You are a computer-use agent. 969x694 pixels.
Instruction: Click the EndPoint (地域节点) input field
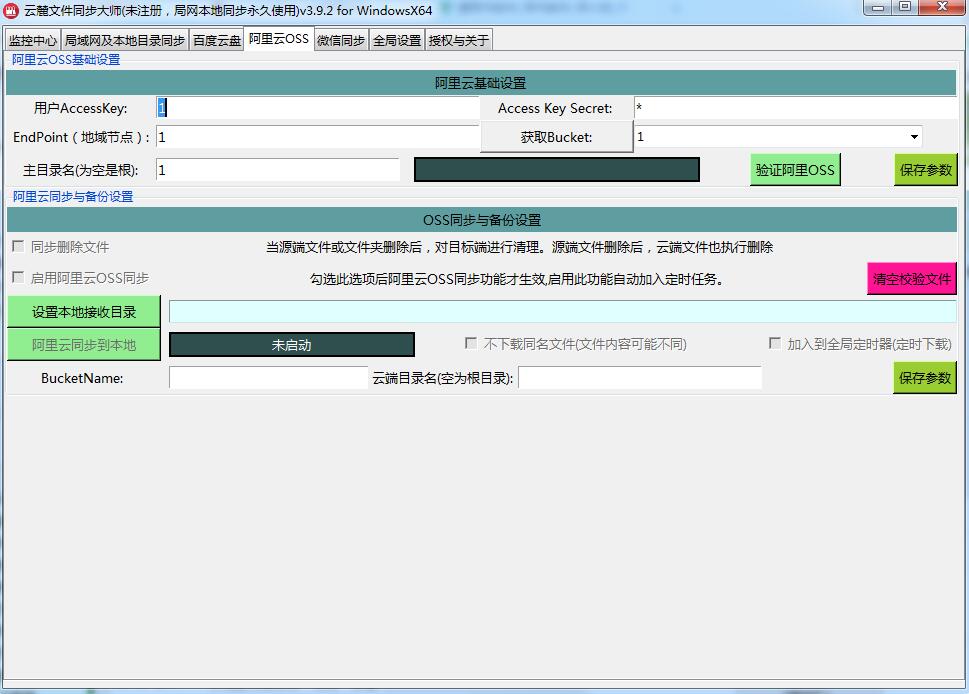(x=318, y=137)
